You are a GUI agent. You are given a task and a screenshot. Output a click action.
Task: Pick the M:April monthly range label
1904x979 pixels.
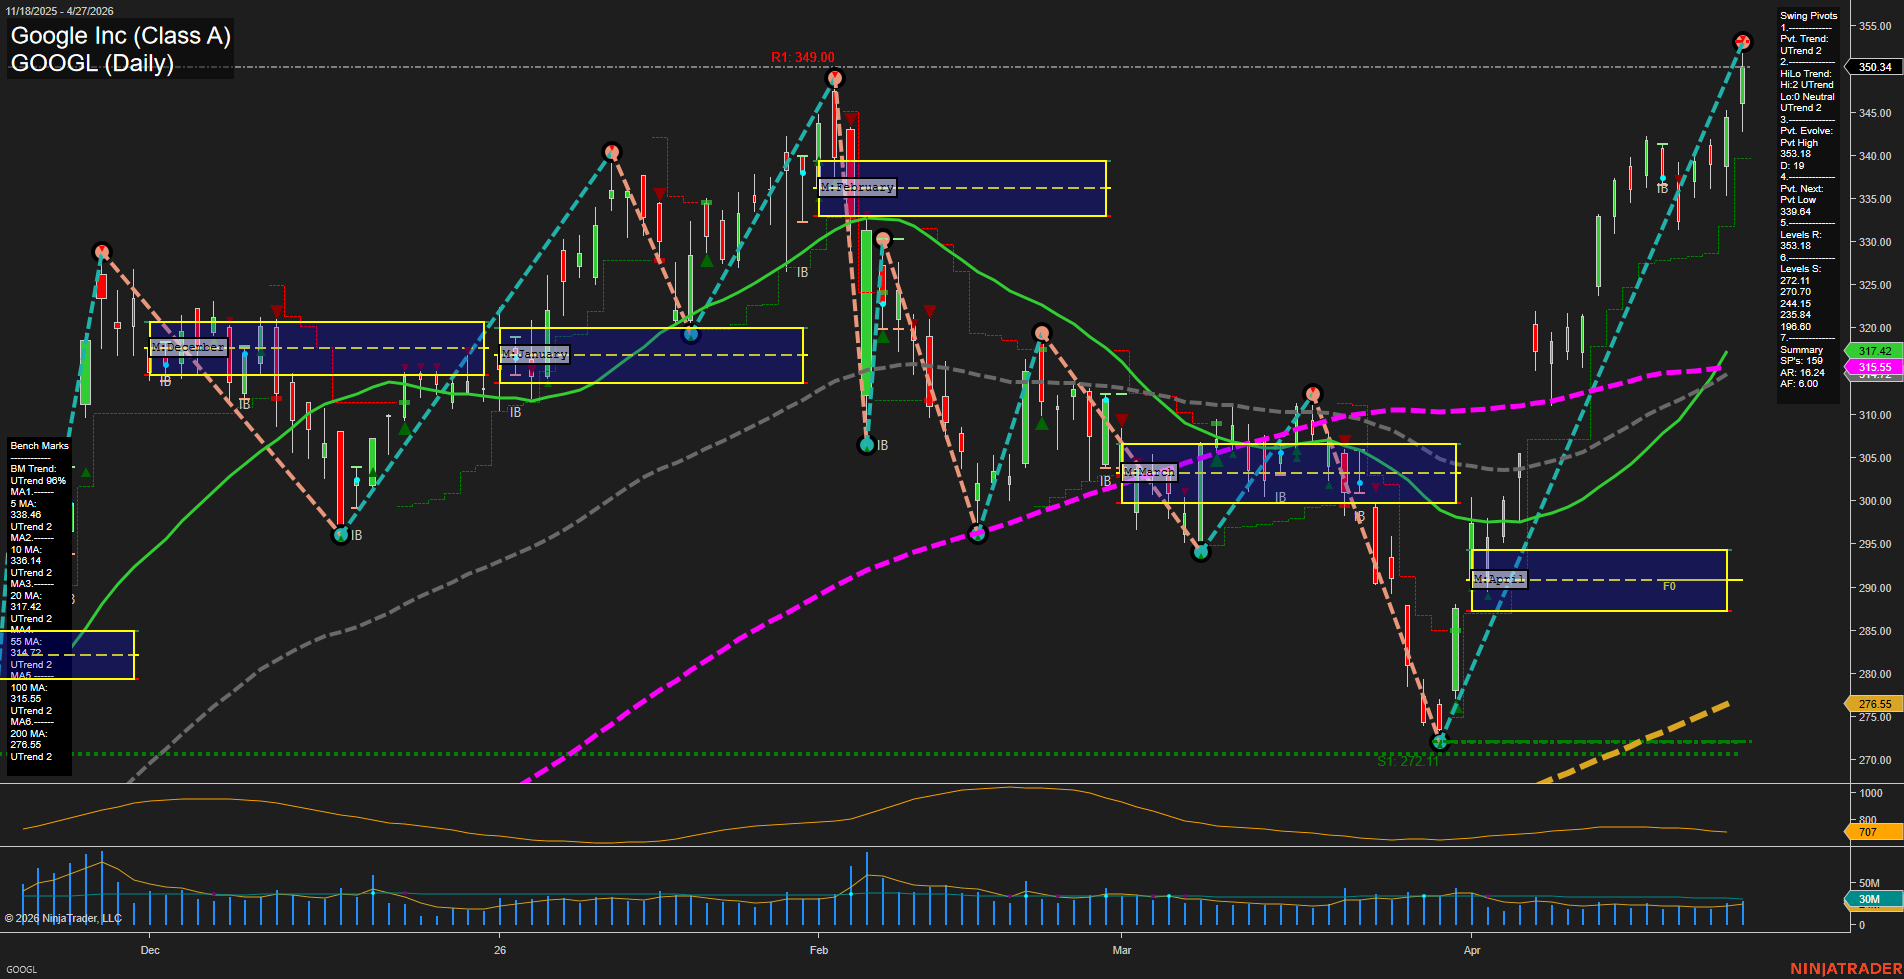pos(1499,579)
